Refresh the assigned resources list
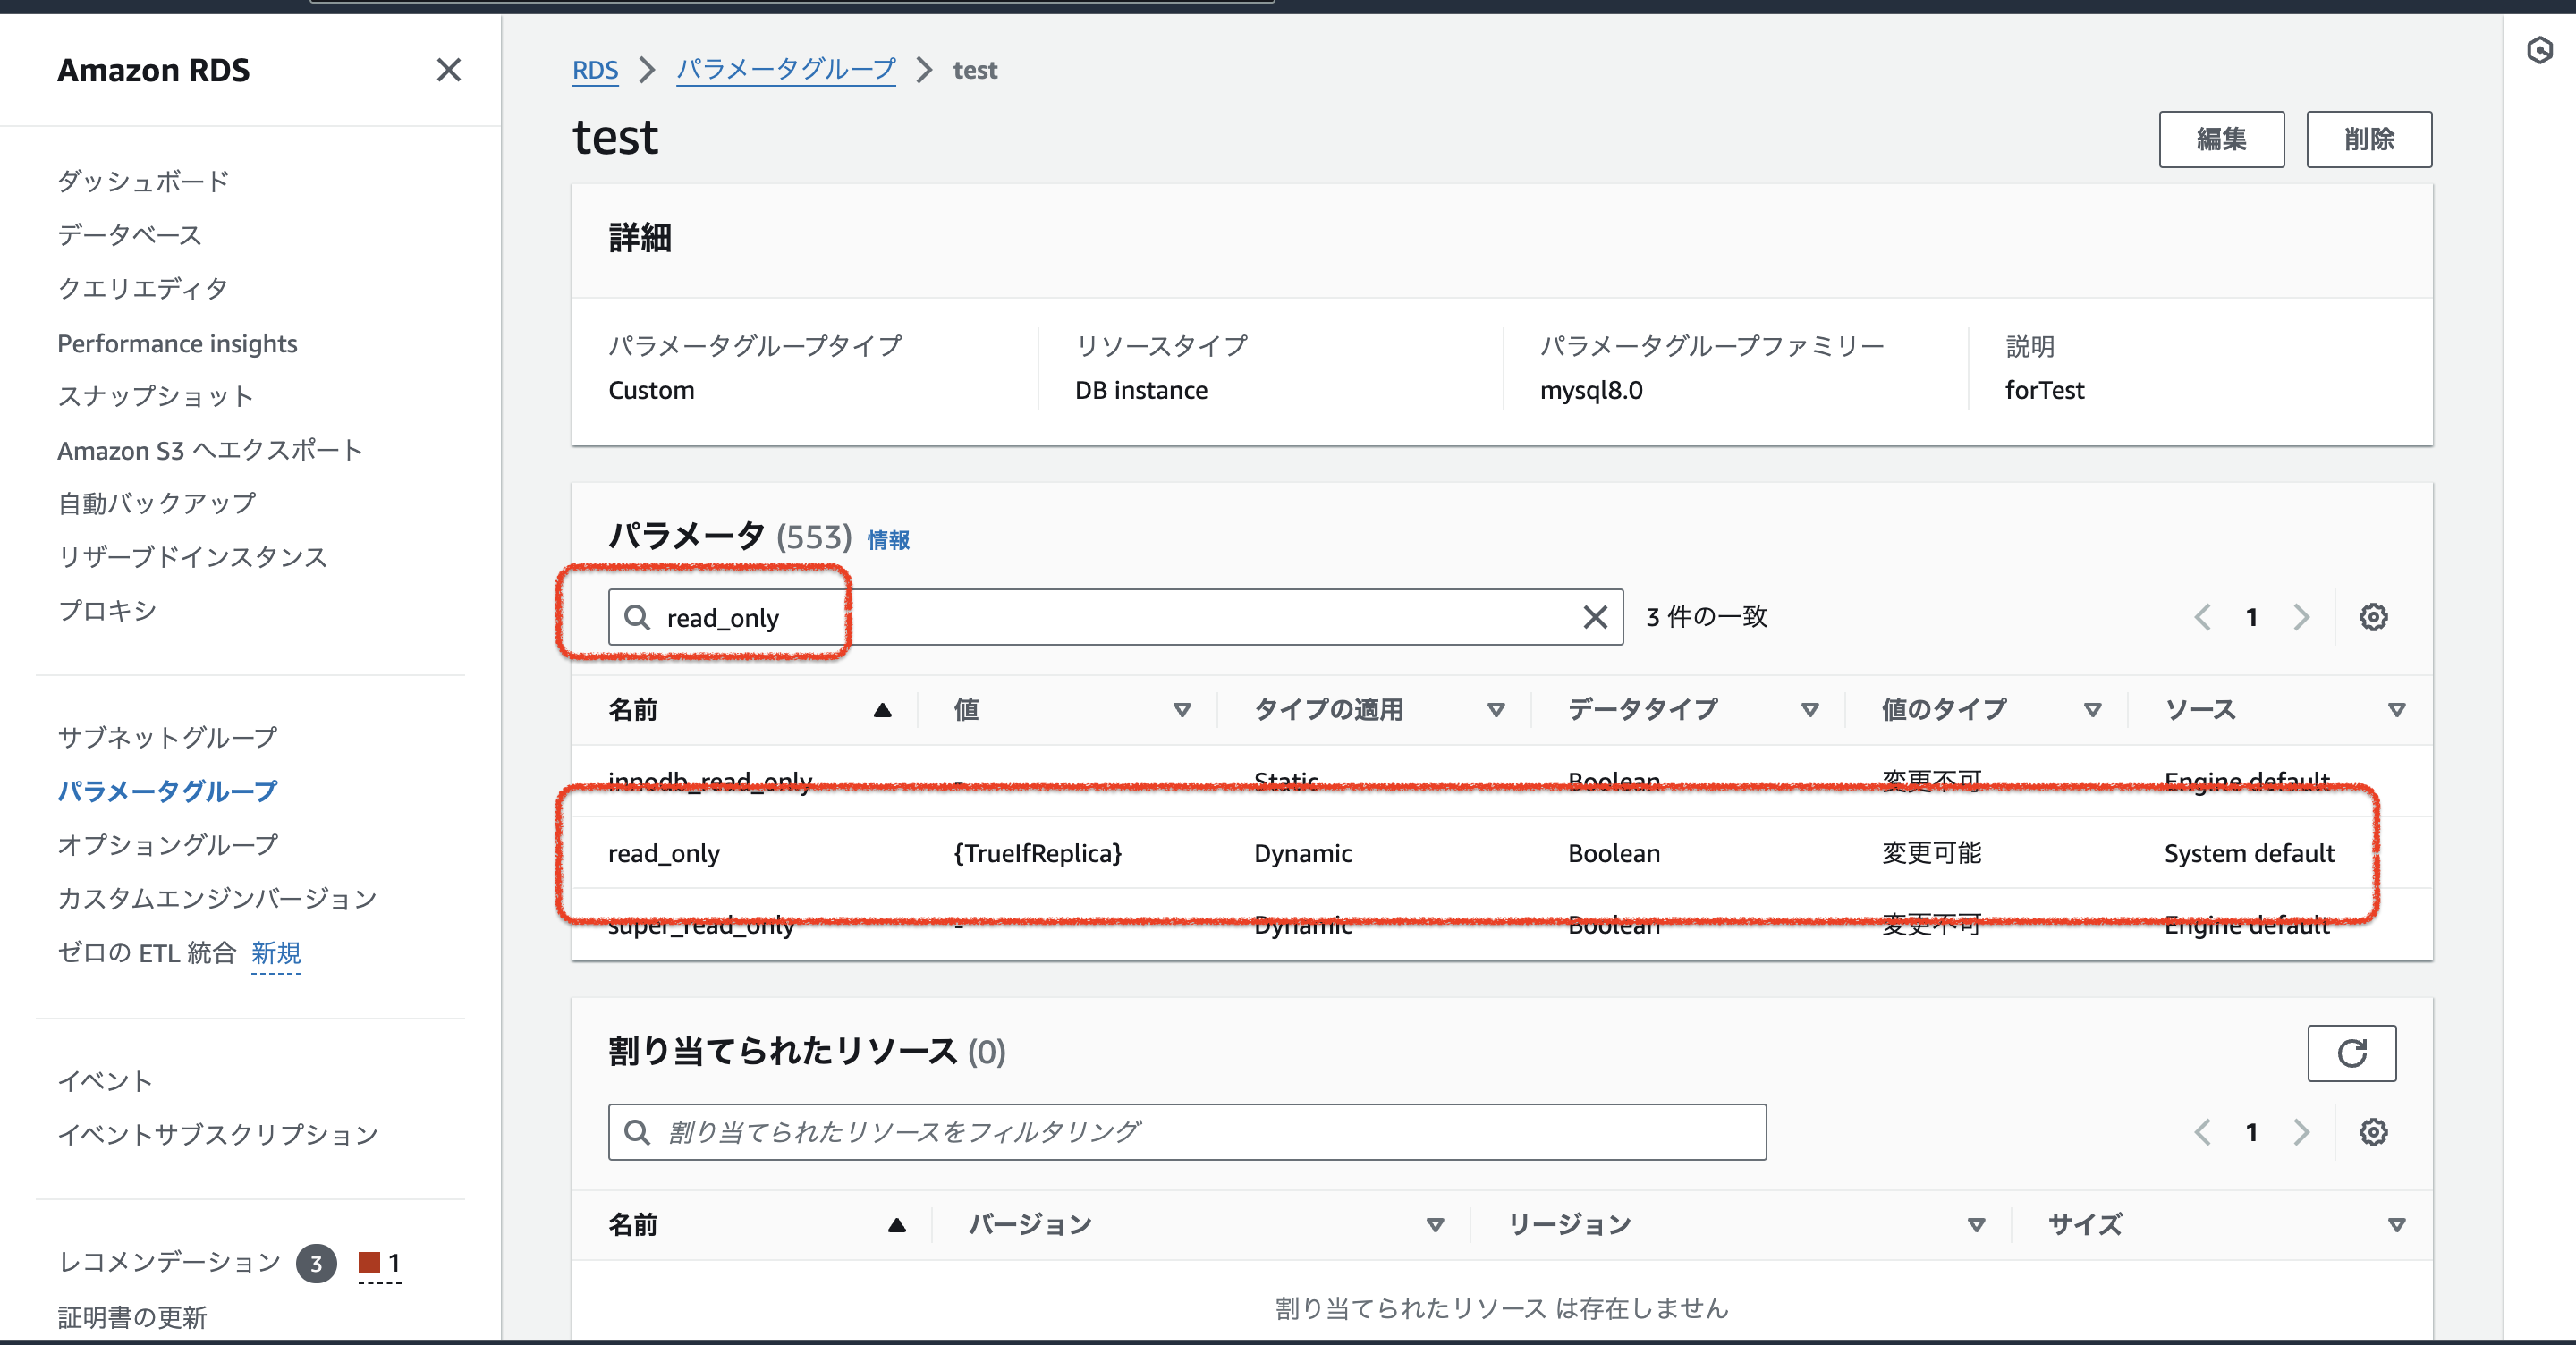Viewport: 2576px width, 1345px height. (2351, 1053)
